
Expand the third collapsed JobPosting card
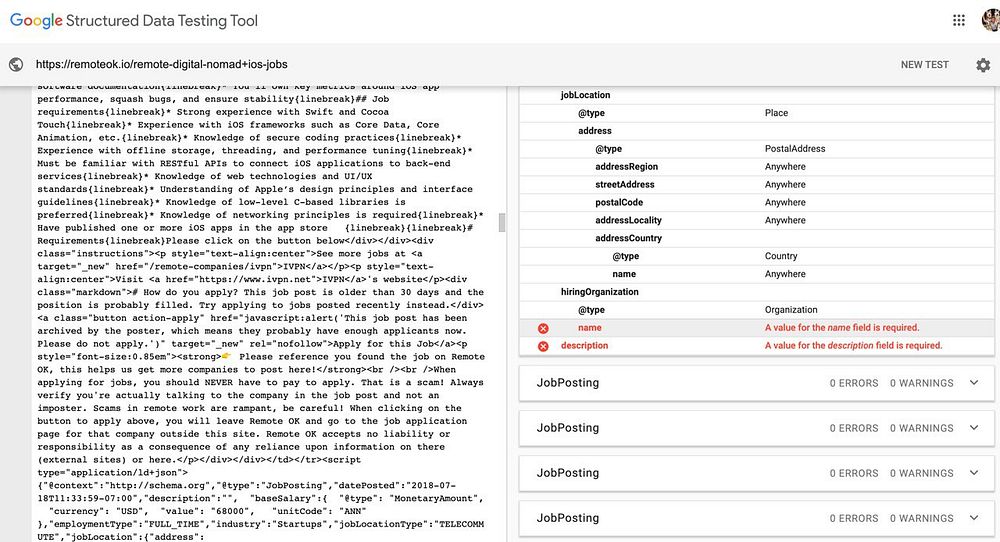pyautogui.click(x=757, y=473)
